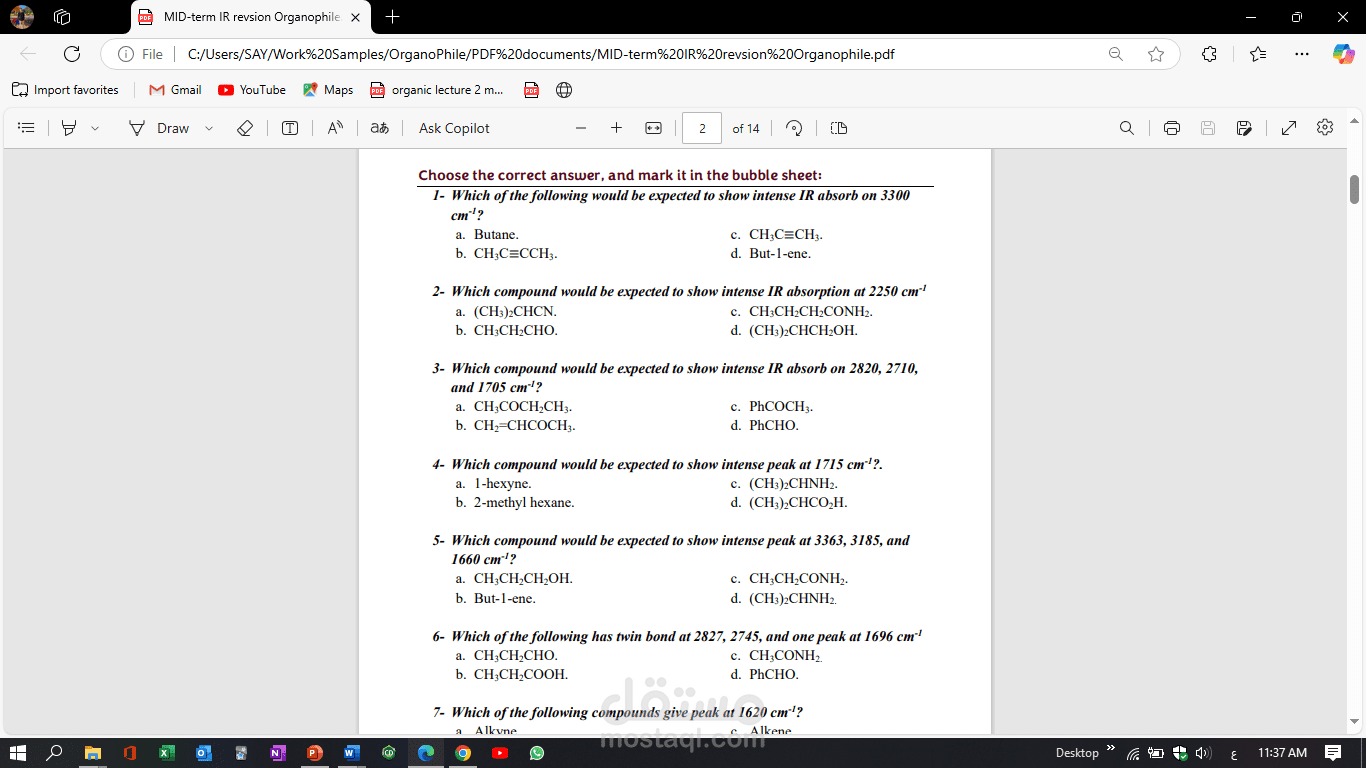Open the Windows Start menu

(17, 752)
